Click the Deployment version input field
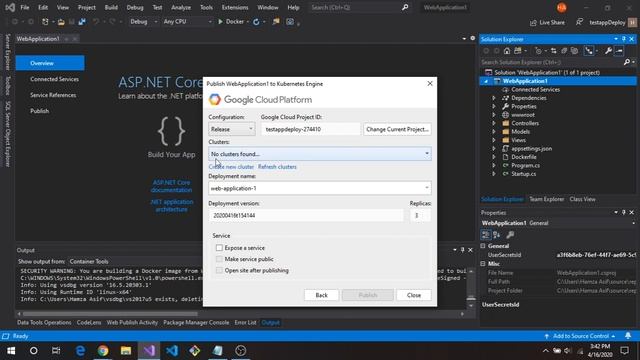Screen dimensions: 640x360 306,215
